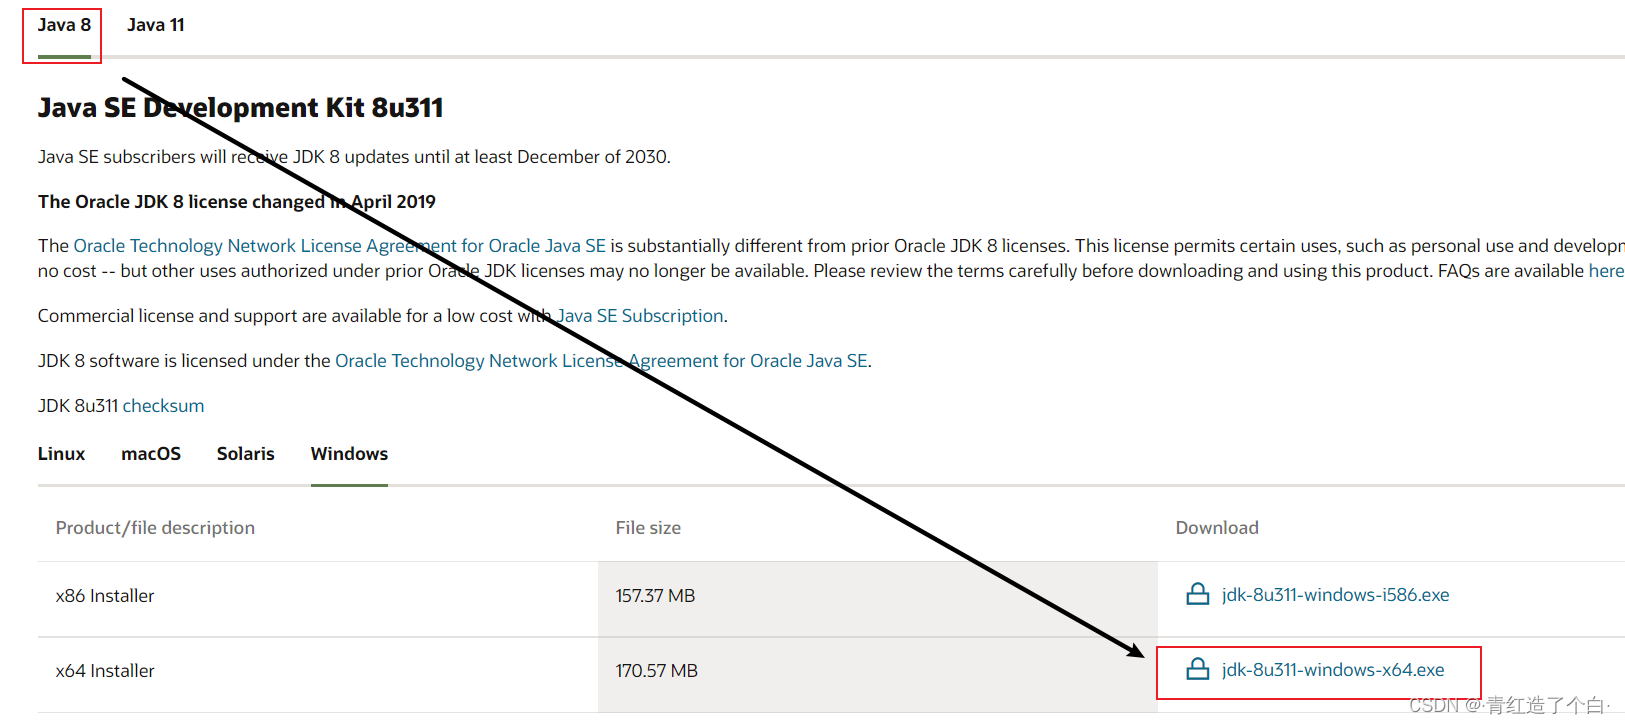Select the macOS platform tab
The height and width of the screenshot is (724, 1625).
click(151, 454)
